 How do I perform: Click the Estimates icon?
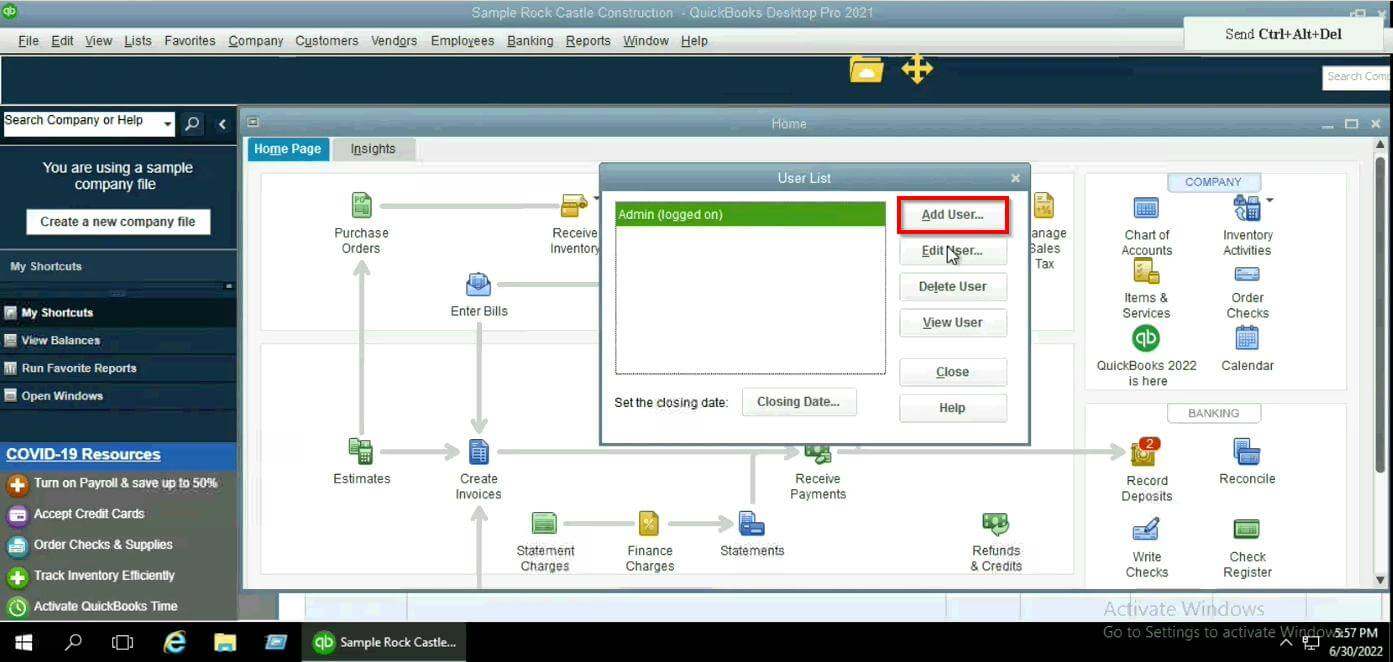click(x=361, y=453)
